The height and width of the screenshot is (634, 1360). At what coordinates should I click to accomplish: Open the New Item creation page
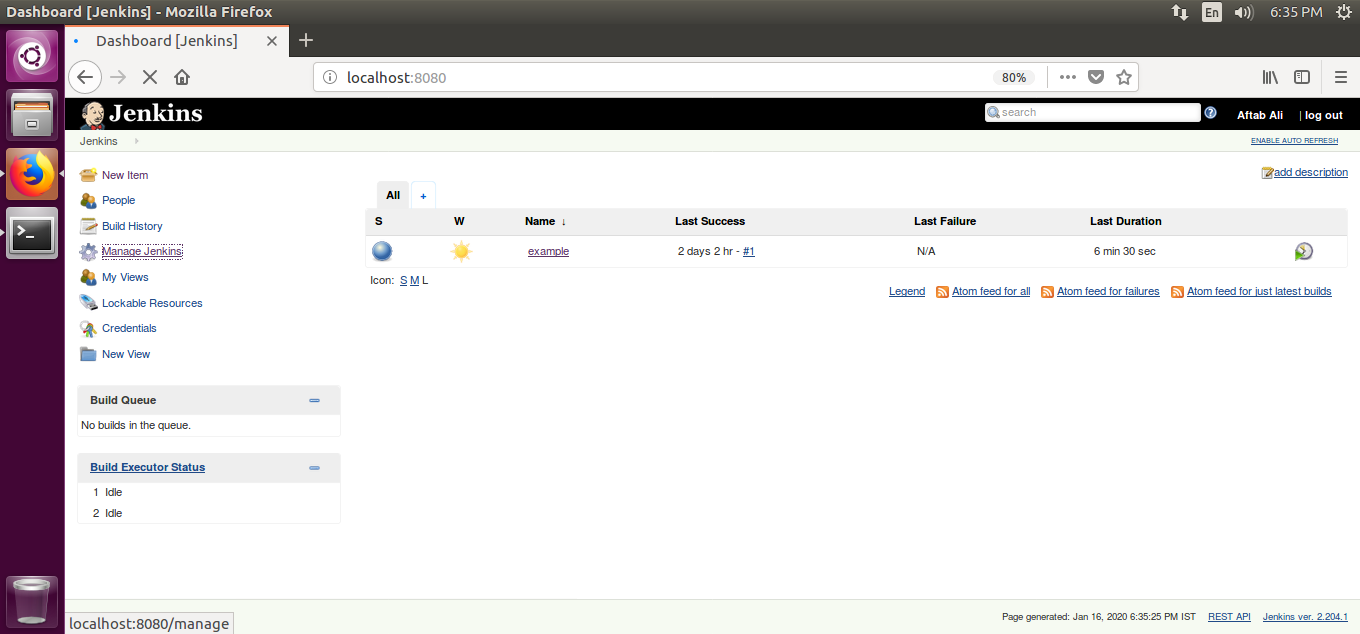coord(124,175)
